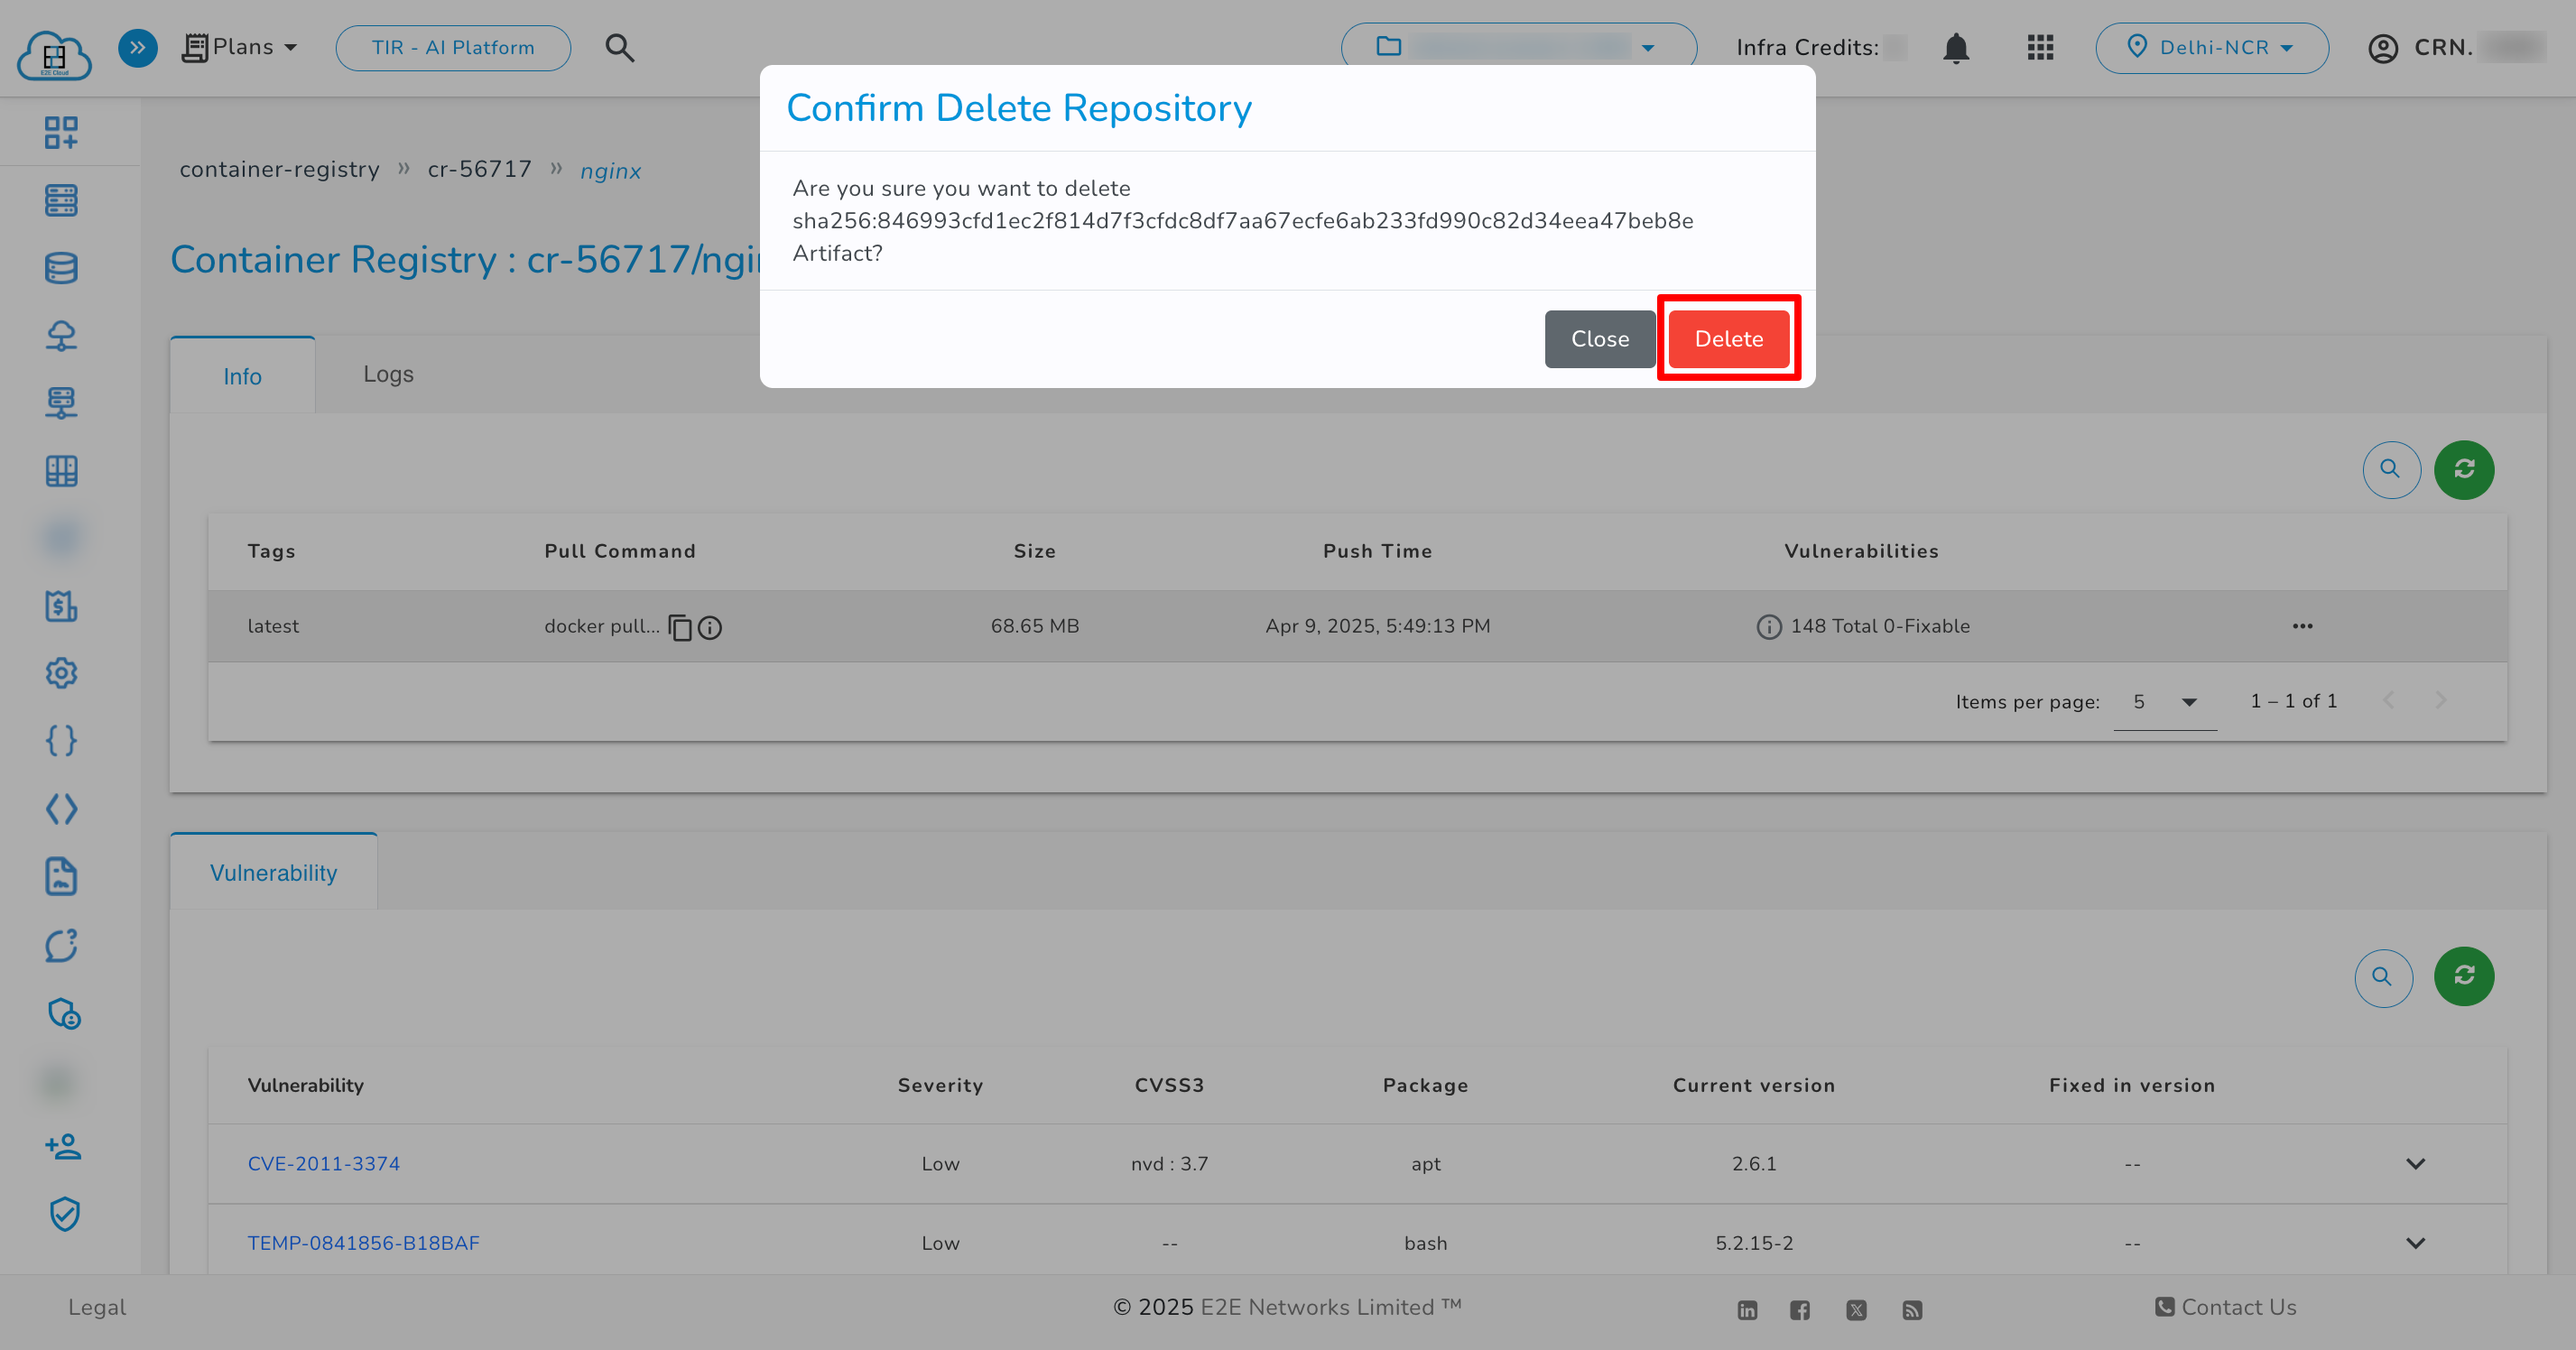Expand the sidebar with double-arrow toggle
Viewport: 2576px width, 1350px height.
pyautogui.click(x=137, y=47)
